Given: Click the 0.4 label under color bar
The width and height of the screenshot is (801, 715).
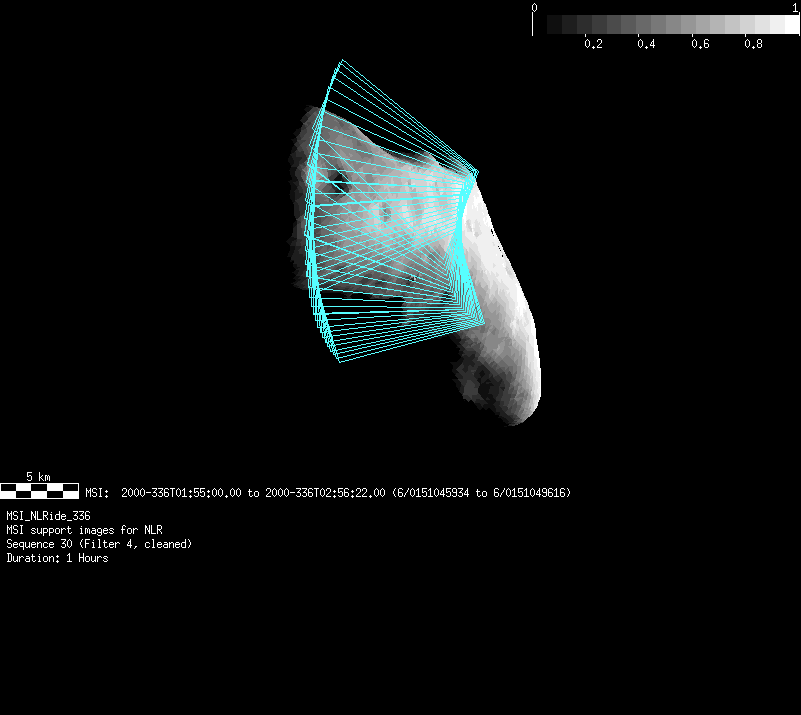Looking at the screenshot, I should click(646, 44).
